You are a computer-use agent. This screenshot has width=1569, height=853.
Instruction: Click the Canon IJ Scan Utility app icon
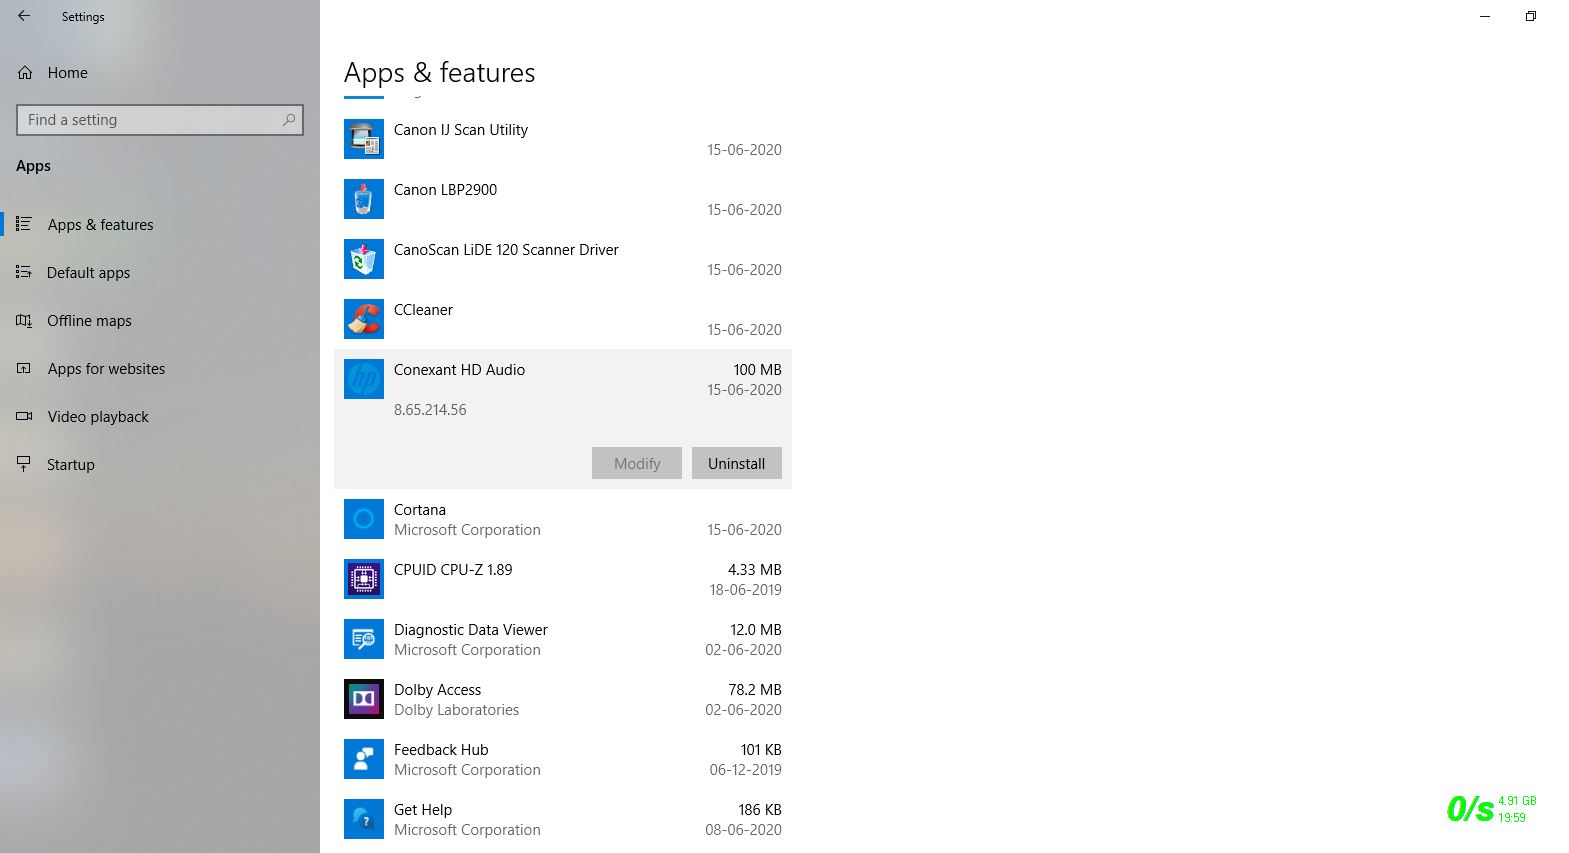click(364, 139)
